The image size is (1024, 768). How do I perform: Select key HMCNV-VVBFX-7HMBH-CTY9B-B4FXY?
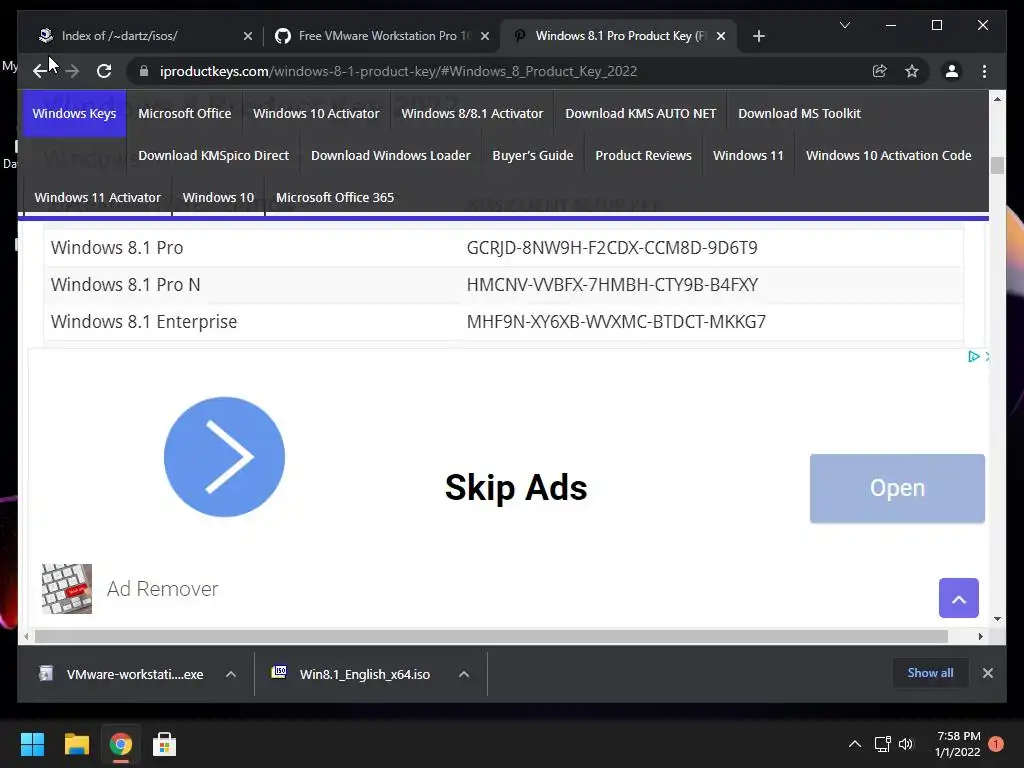[613, 285]
